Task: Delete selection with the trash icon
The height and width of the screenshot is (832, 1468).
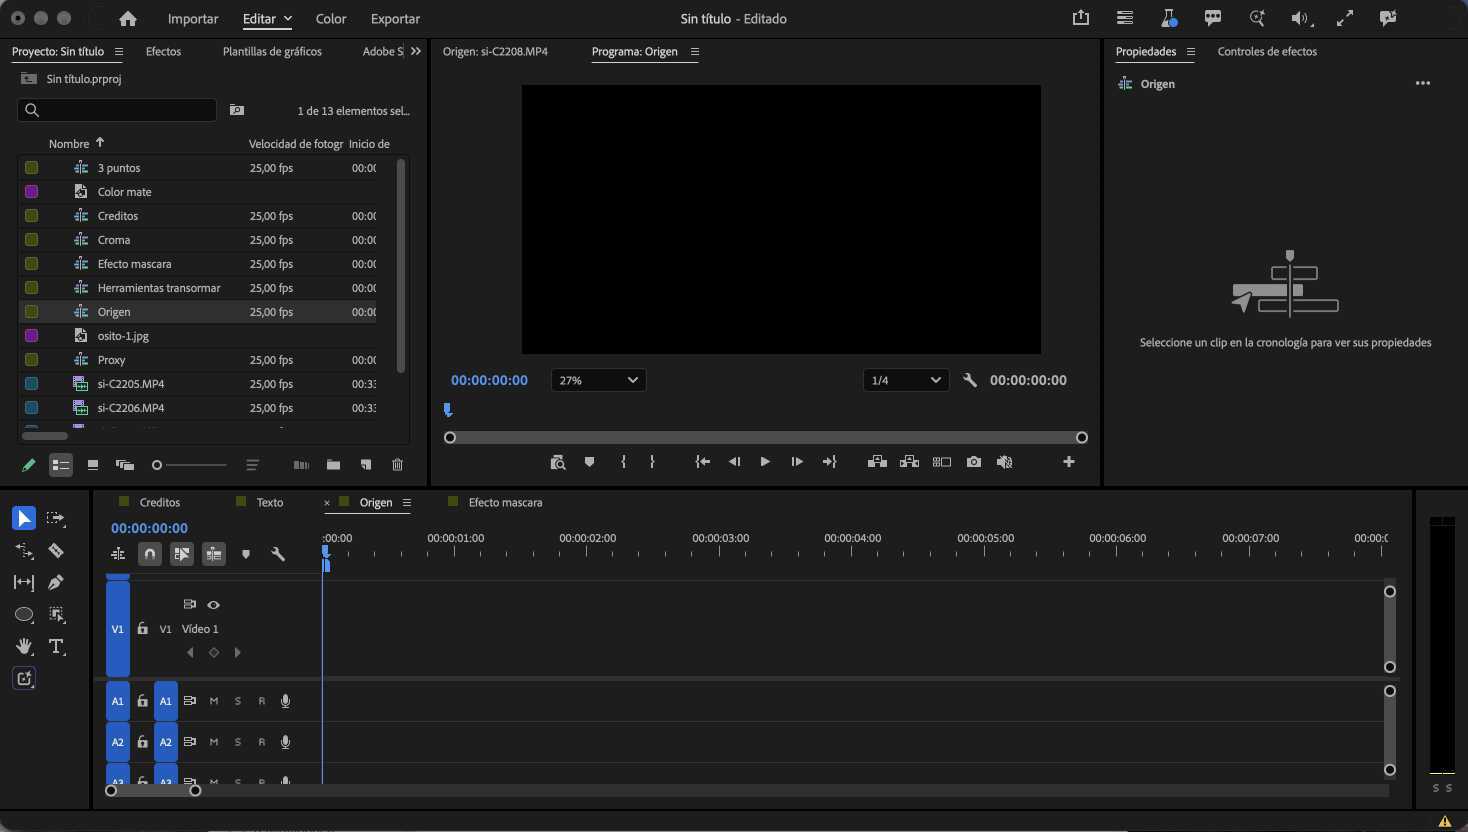Action: [x=397, y=465]
